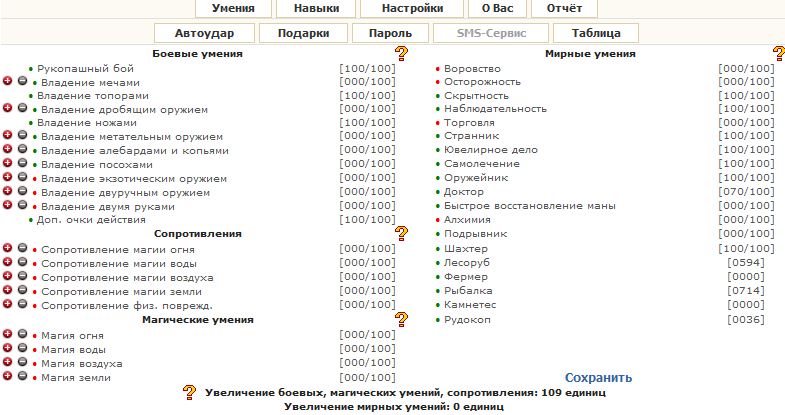The image size is (785, 415).
Task: Open the Таблица button
Action: click(595, 33)
